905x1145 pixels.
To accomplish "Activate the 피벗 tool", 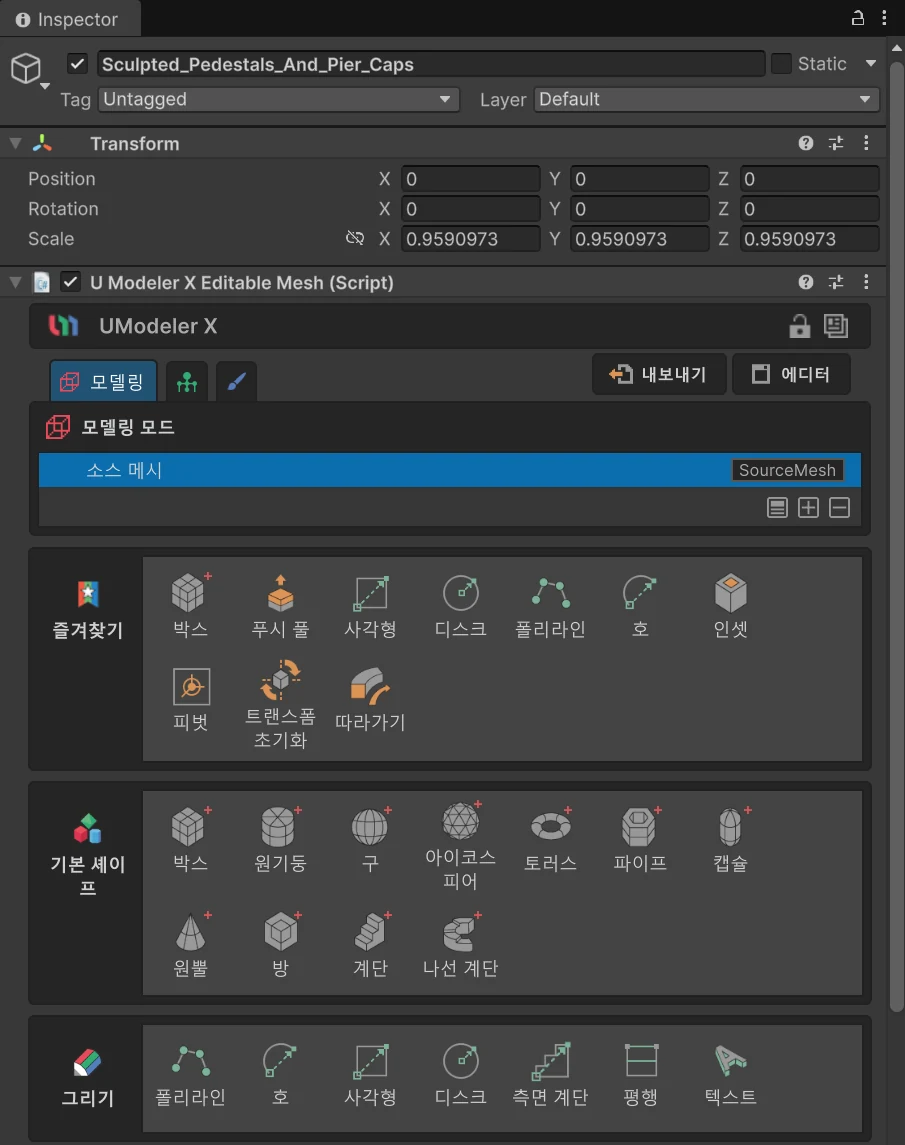I will tap(191, 700).
